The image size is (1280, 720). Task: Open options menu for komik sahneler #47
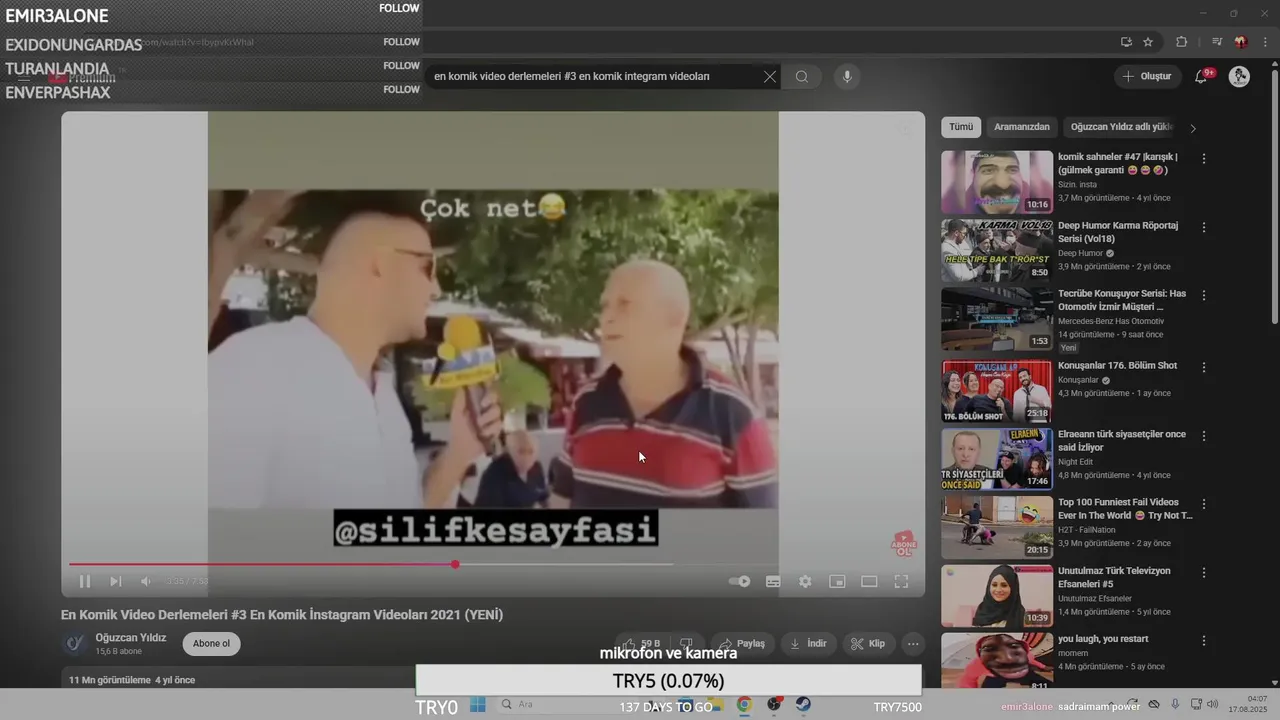1204,159
